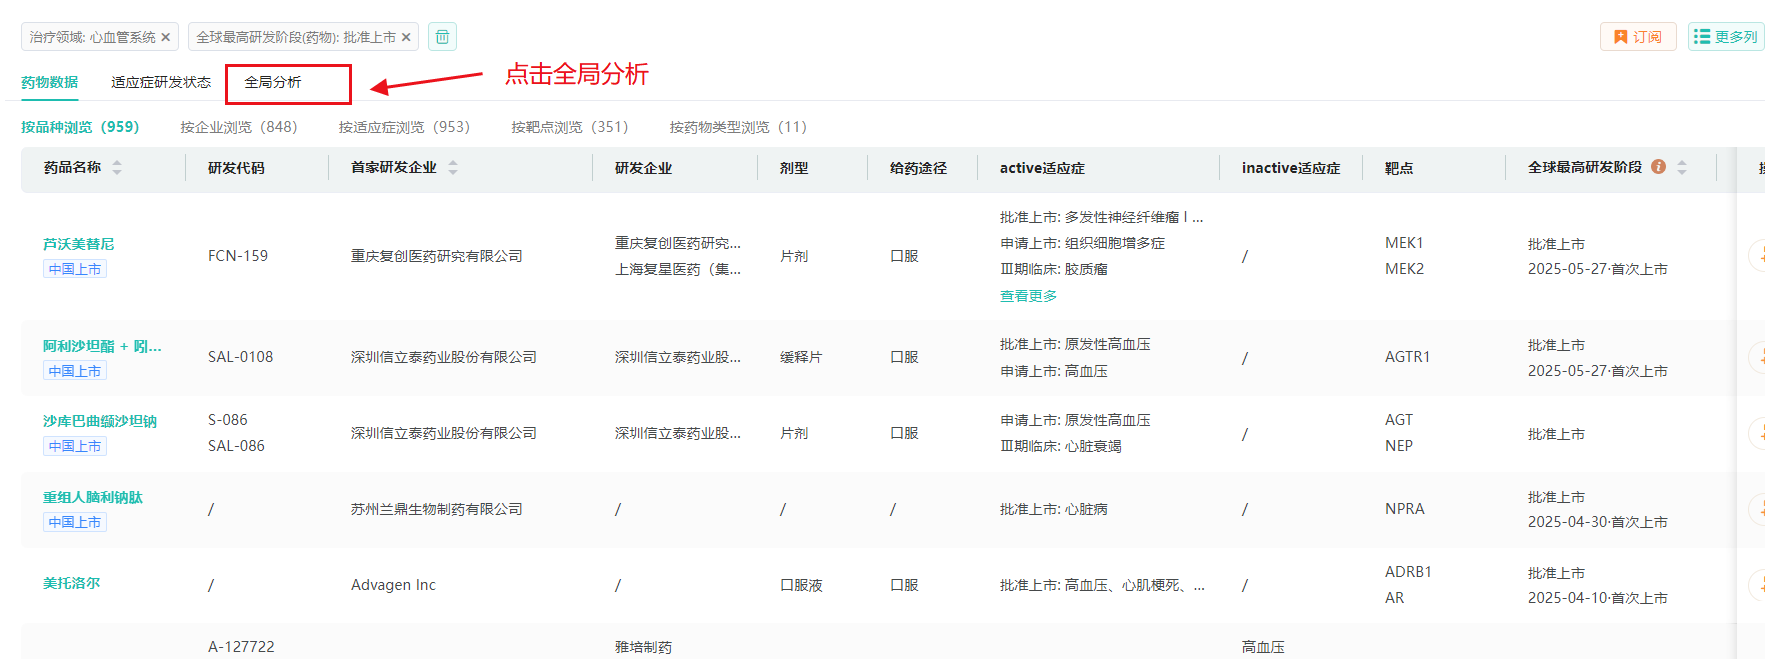Open drug 重组人脑利钠肽 details
The height and width of the screenshot is (659, 1765).
tap(93, 497)
